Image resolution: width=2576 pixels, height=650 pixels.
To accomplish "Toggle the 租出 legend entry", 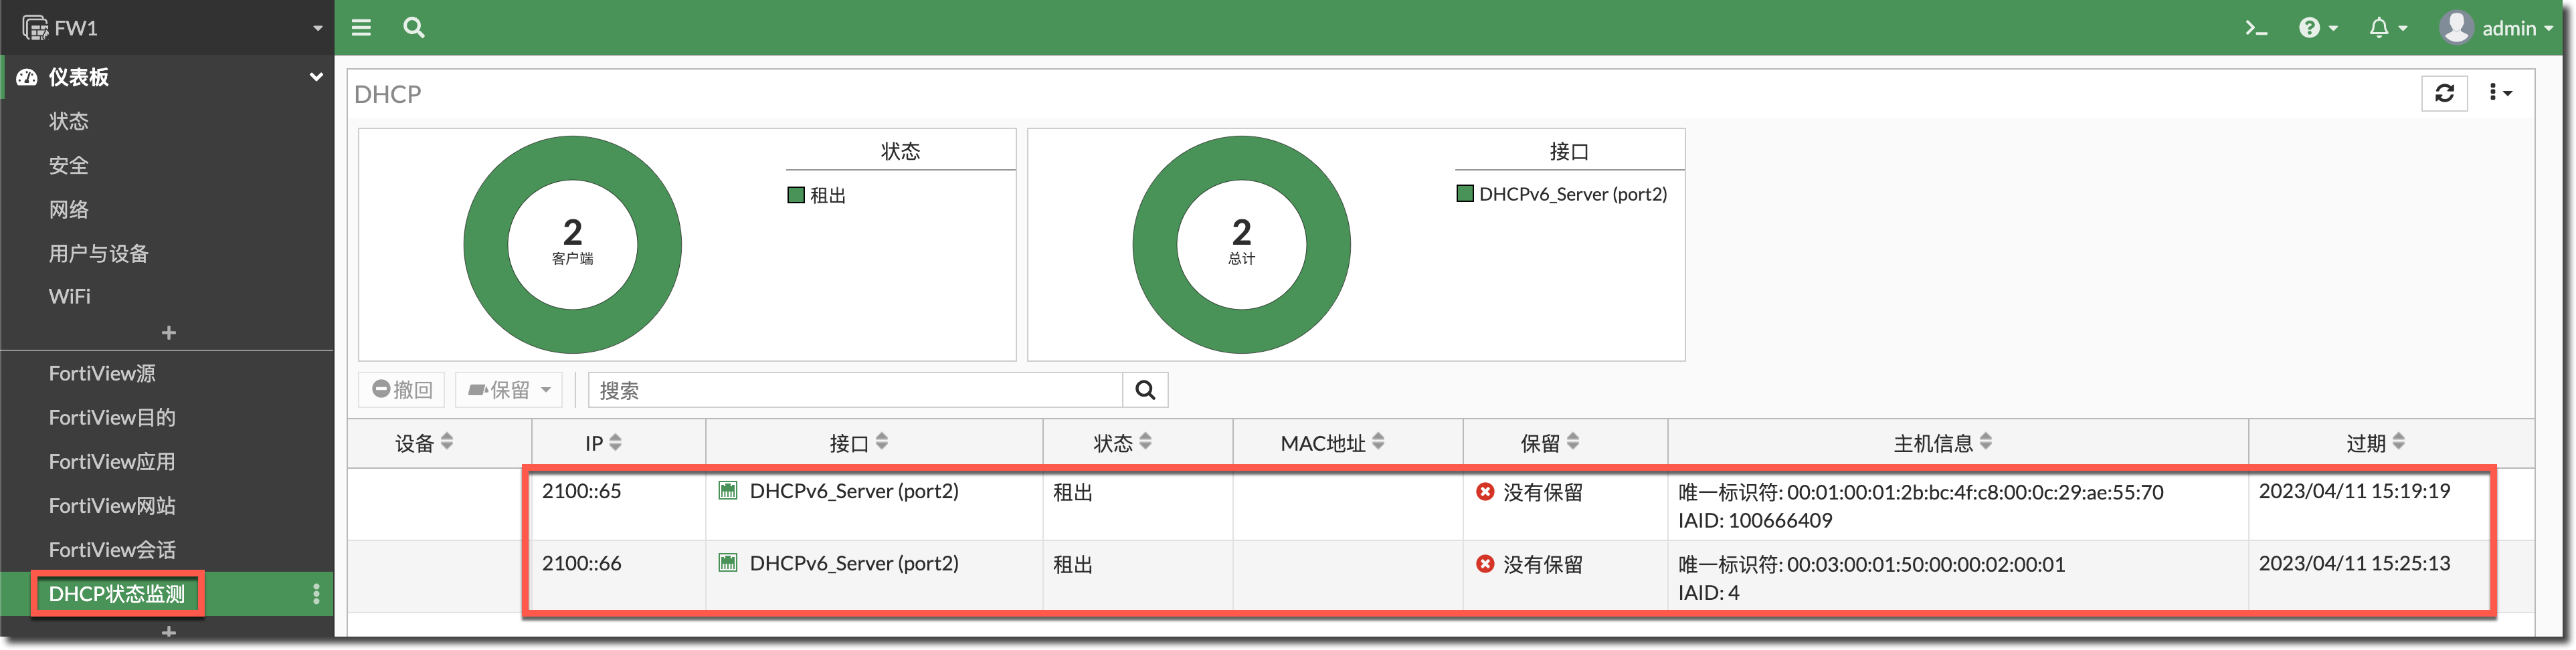I will (817, 195).
